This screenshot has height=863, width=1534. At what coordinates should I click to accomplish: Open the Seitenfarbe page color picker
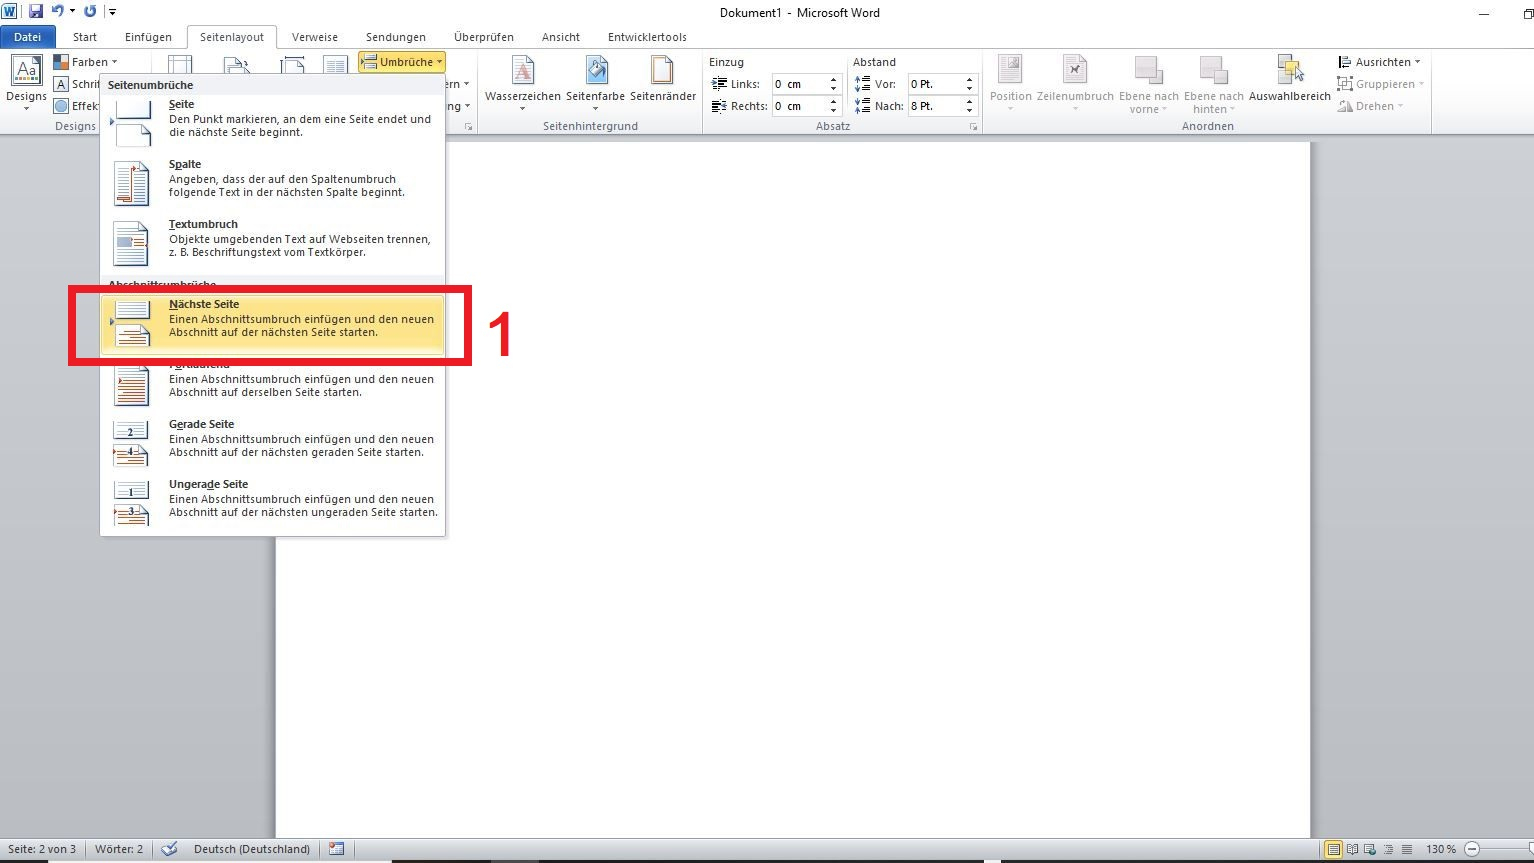pos(595,80)
